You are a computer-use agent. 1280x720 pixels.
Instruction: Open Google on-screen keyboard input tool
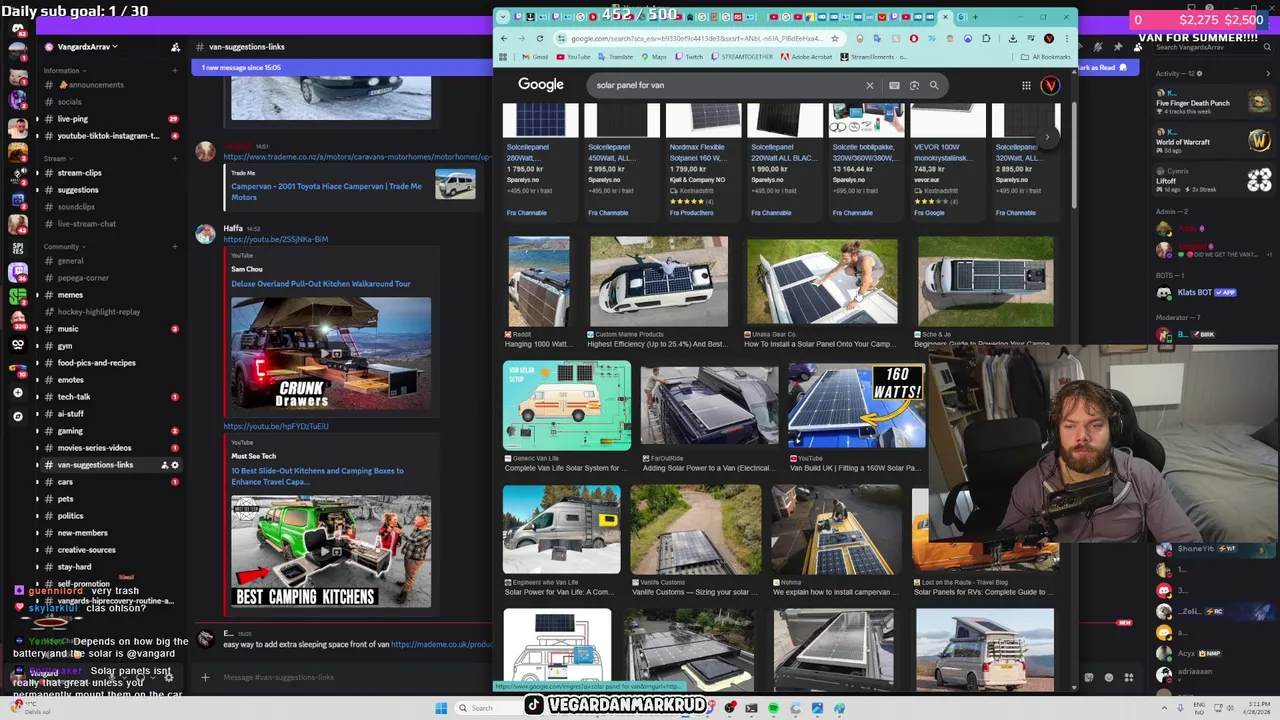pyautogui.click(x=894, y=85)
